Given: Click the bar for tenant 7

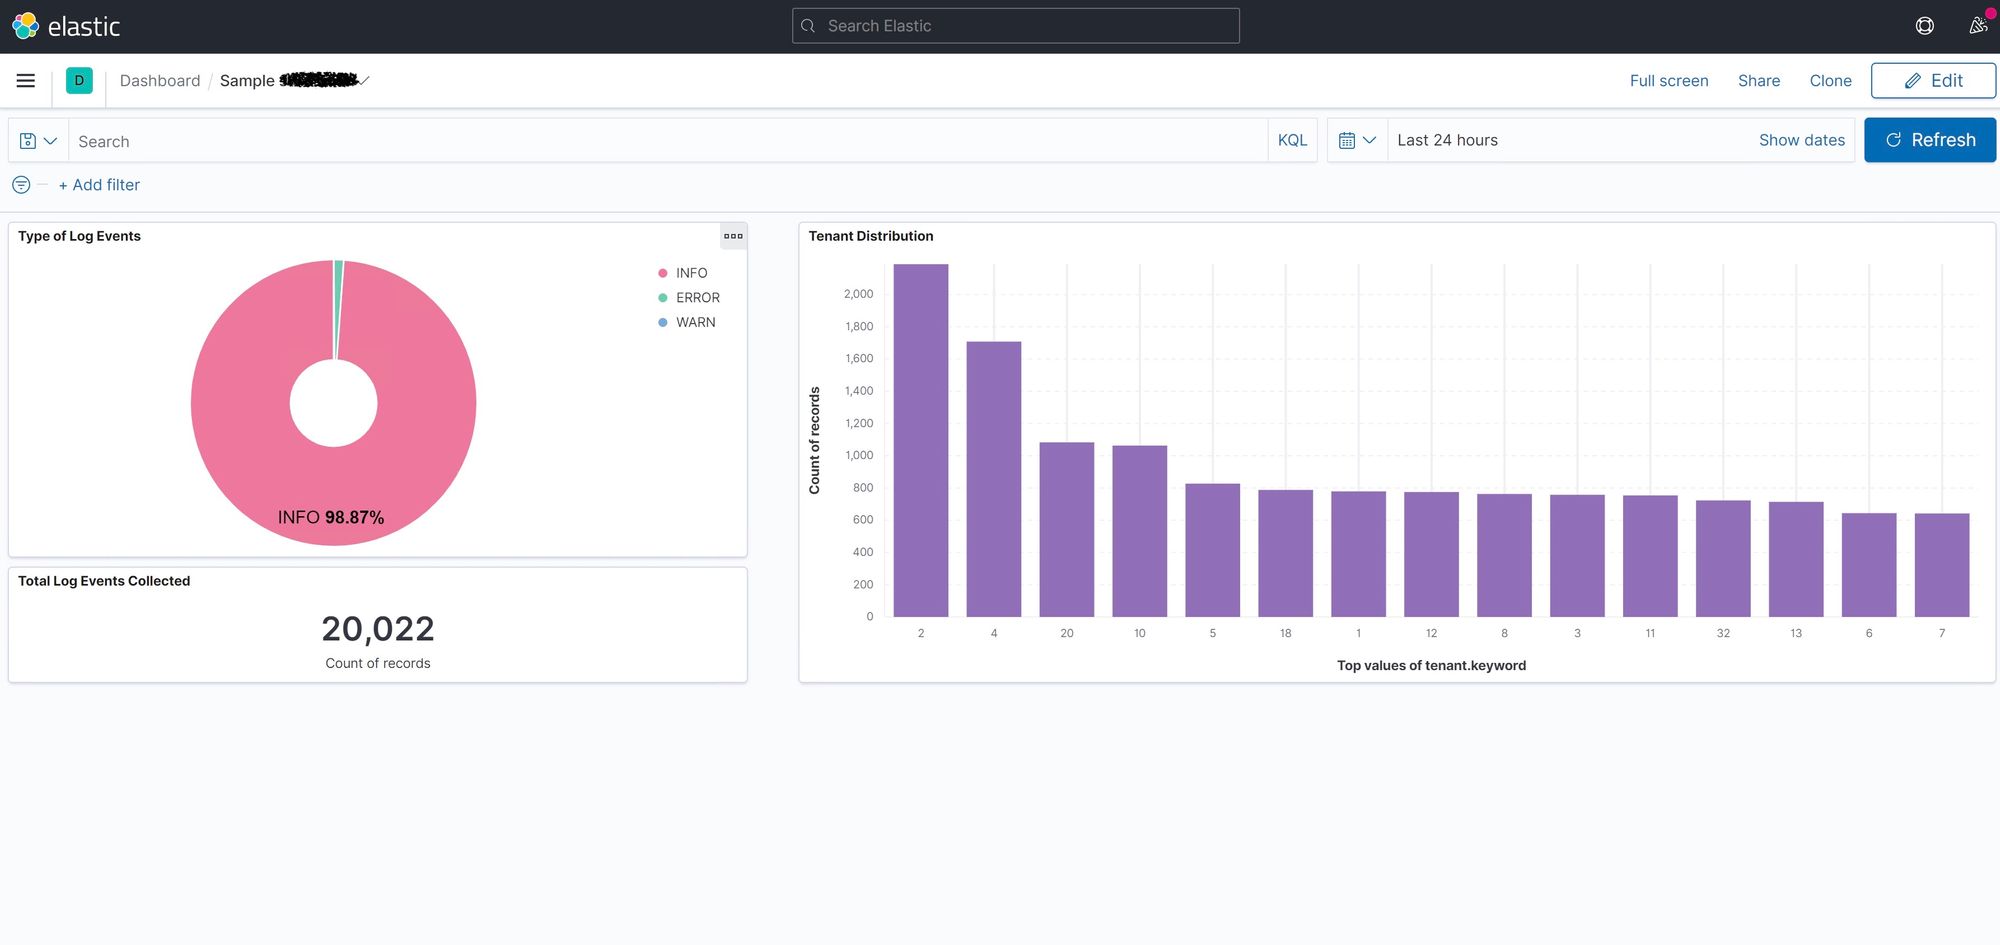Looking at the screenshot, I should [1941, 565].
